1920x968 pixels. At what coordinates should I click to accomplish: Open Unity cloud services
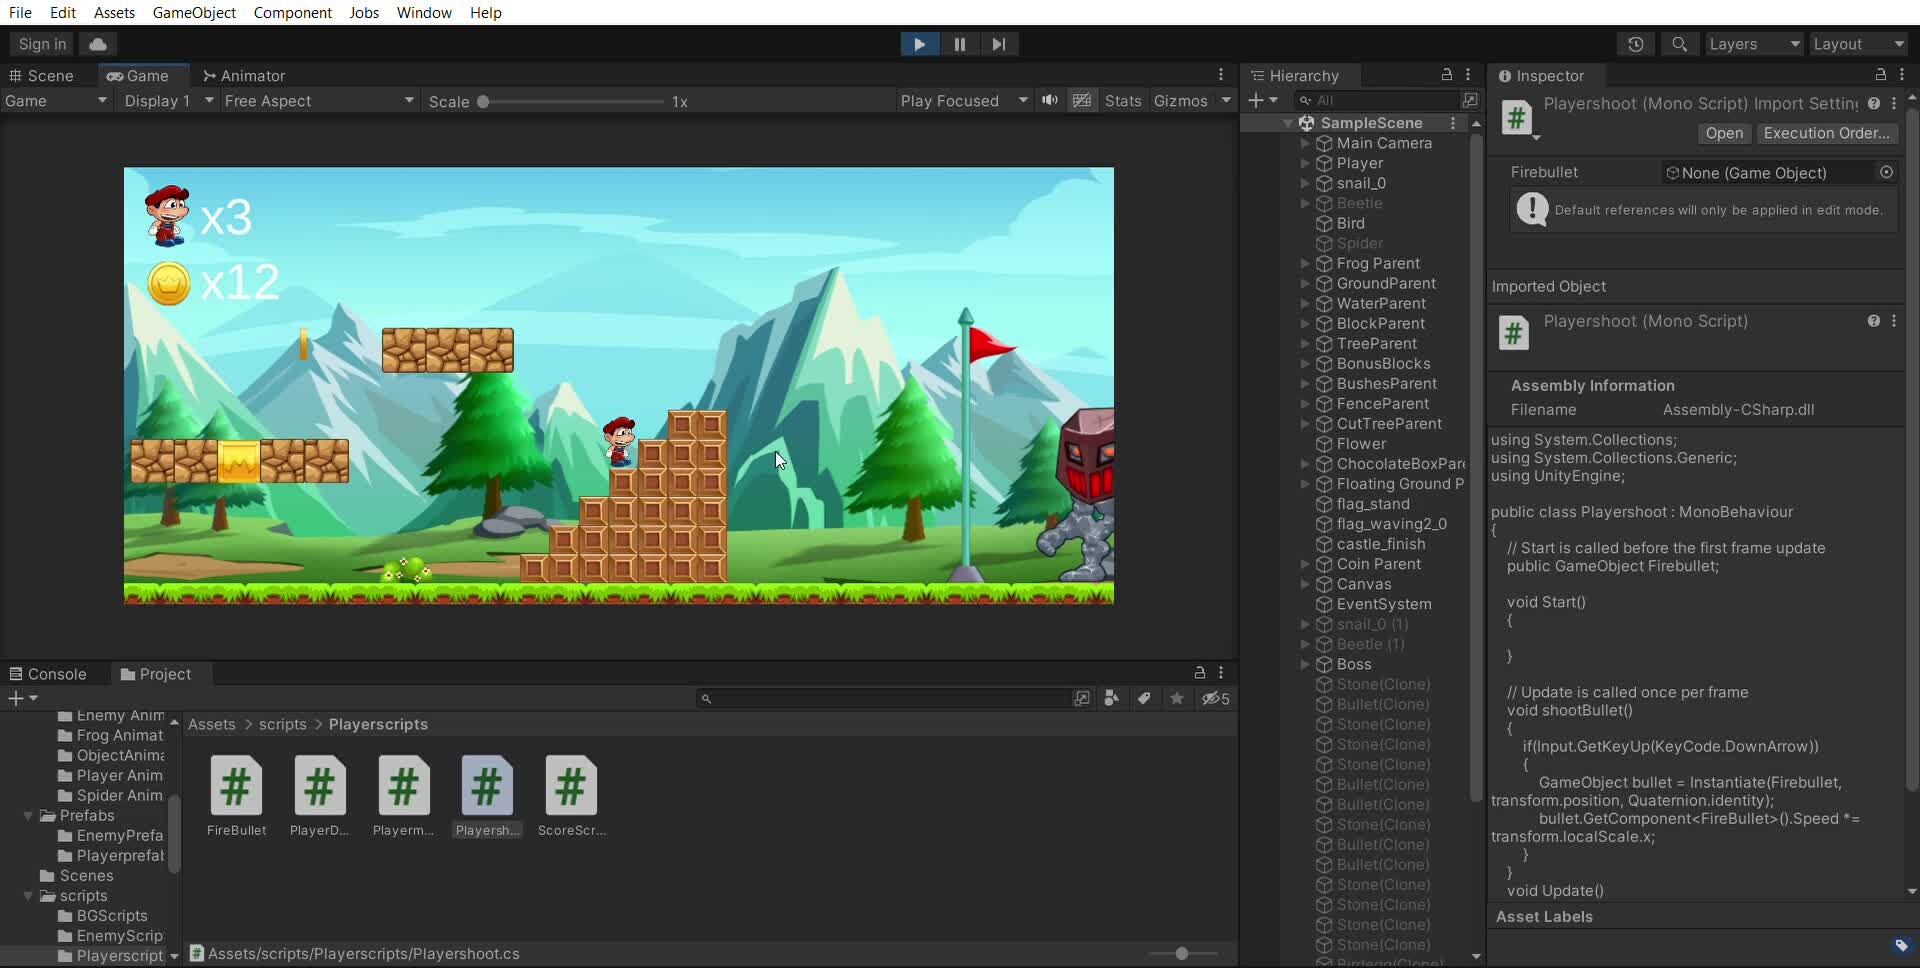point(97,44)
